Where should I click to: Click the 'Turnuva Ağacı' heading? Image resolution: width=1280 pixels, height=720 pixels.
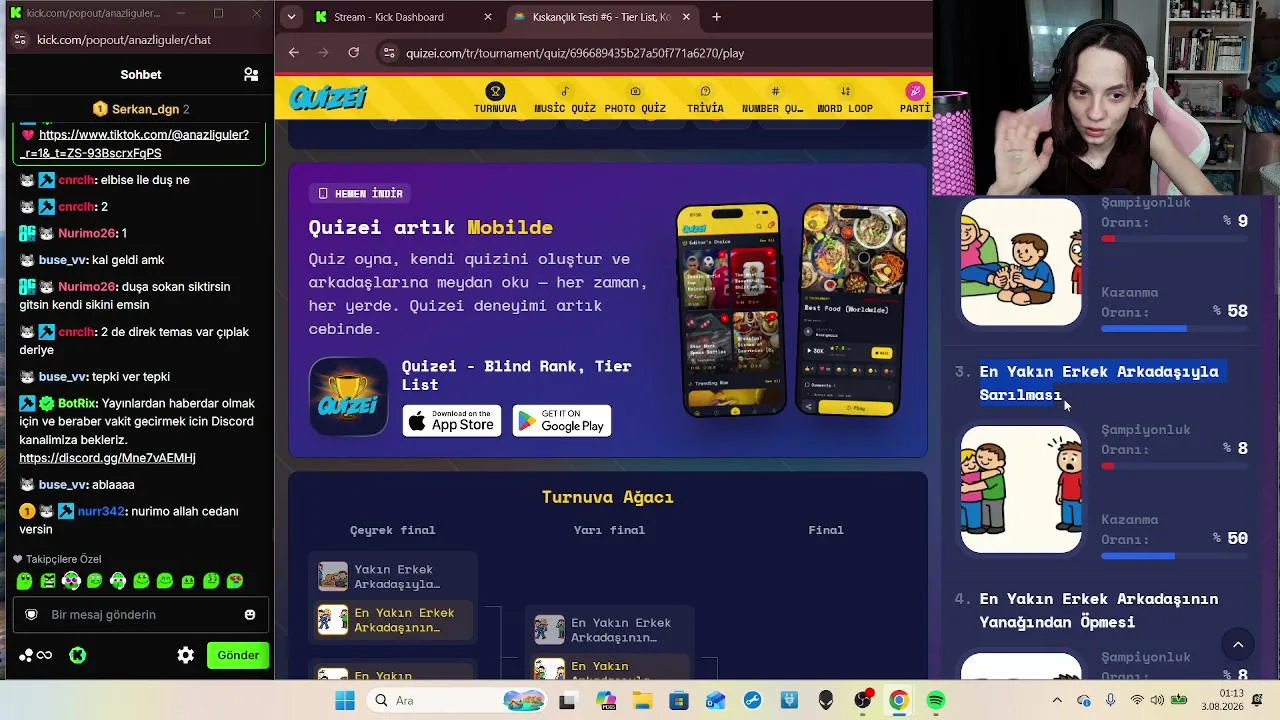608,497
